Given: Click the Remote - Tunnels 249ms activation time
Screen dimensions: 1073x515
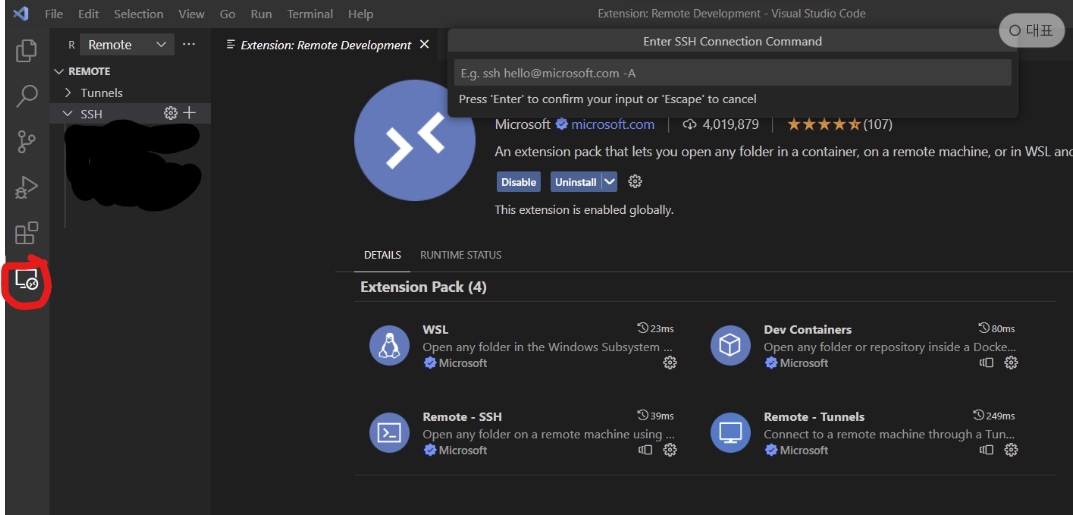Looking at the screenshot, I should tap(994, 416).
